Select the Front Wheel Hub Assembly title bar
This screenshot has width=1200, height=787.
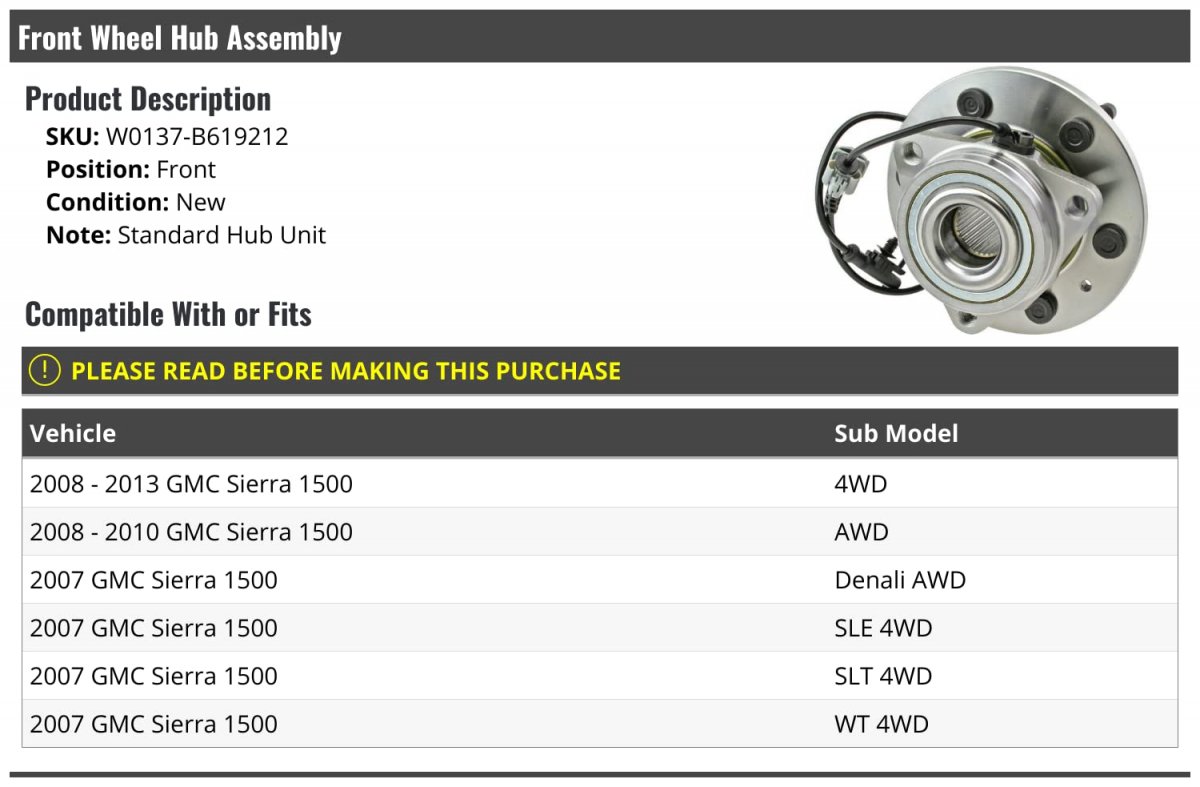click(600, 37)
